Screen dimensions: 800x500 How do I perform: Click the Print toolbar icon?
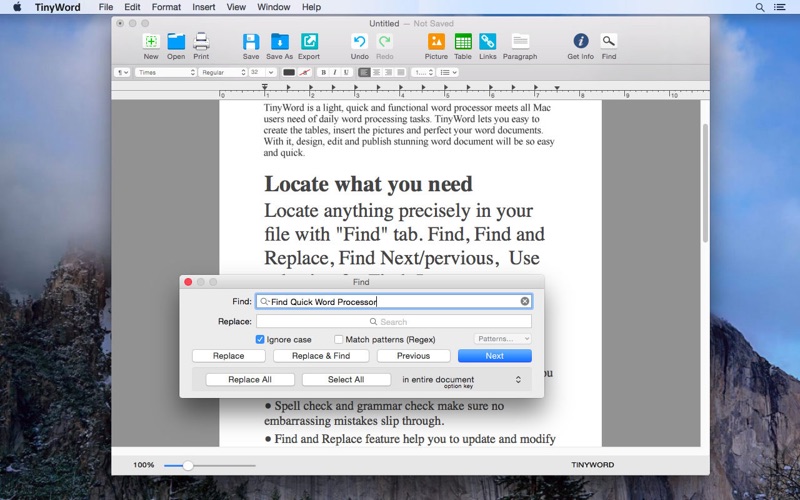(201, 41)
